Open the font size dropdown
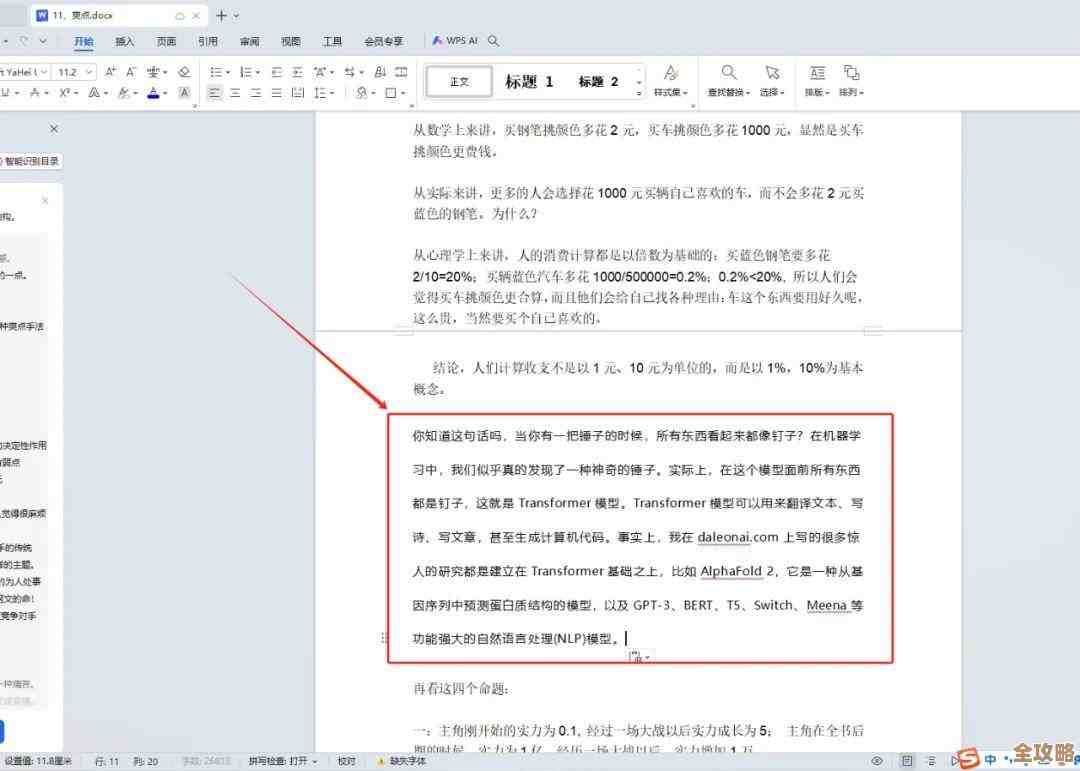Image resolution: width=1080 pixels, height=771 pixels. [90, 71]
